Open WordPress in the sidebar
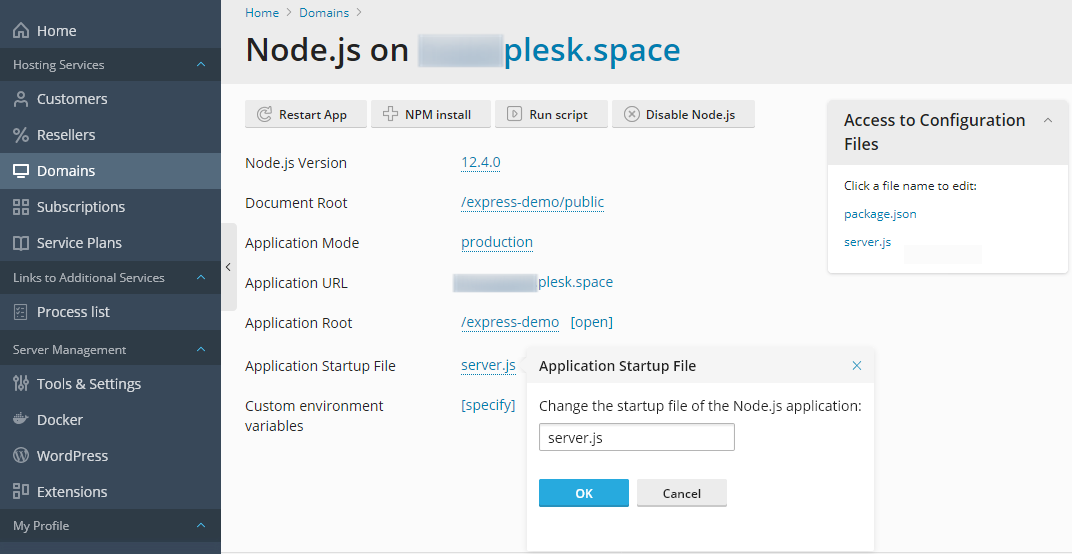The image size is (1072, 554). pos(110,456)
